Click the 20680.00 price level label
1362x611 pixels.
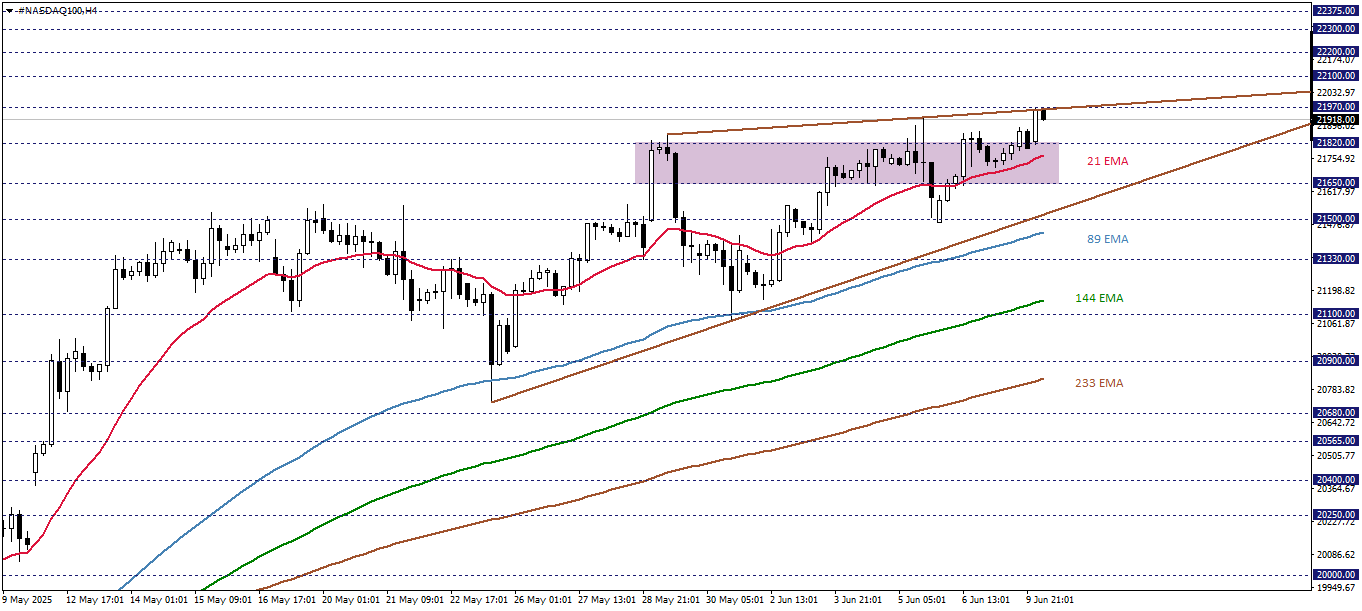(1336, 413)
